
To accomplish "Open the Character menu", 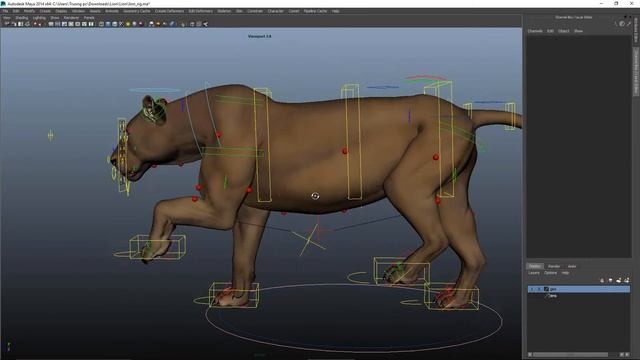I will click(x=276, y=11).
